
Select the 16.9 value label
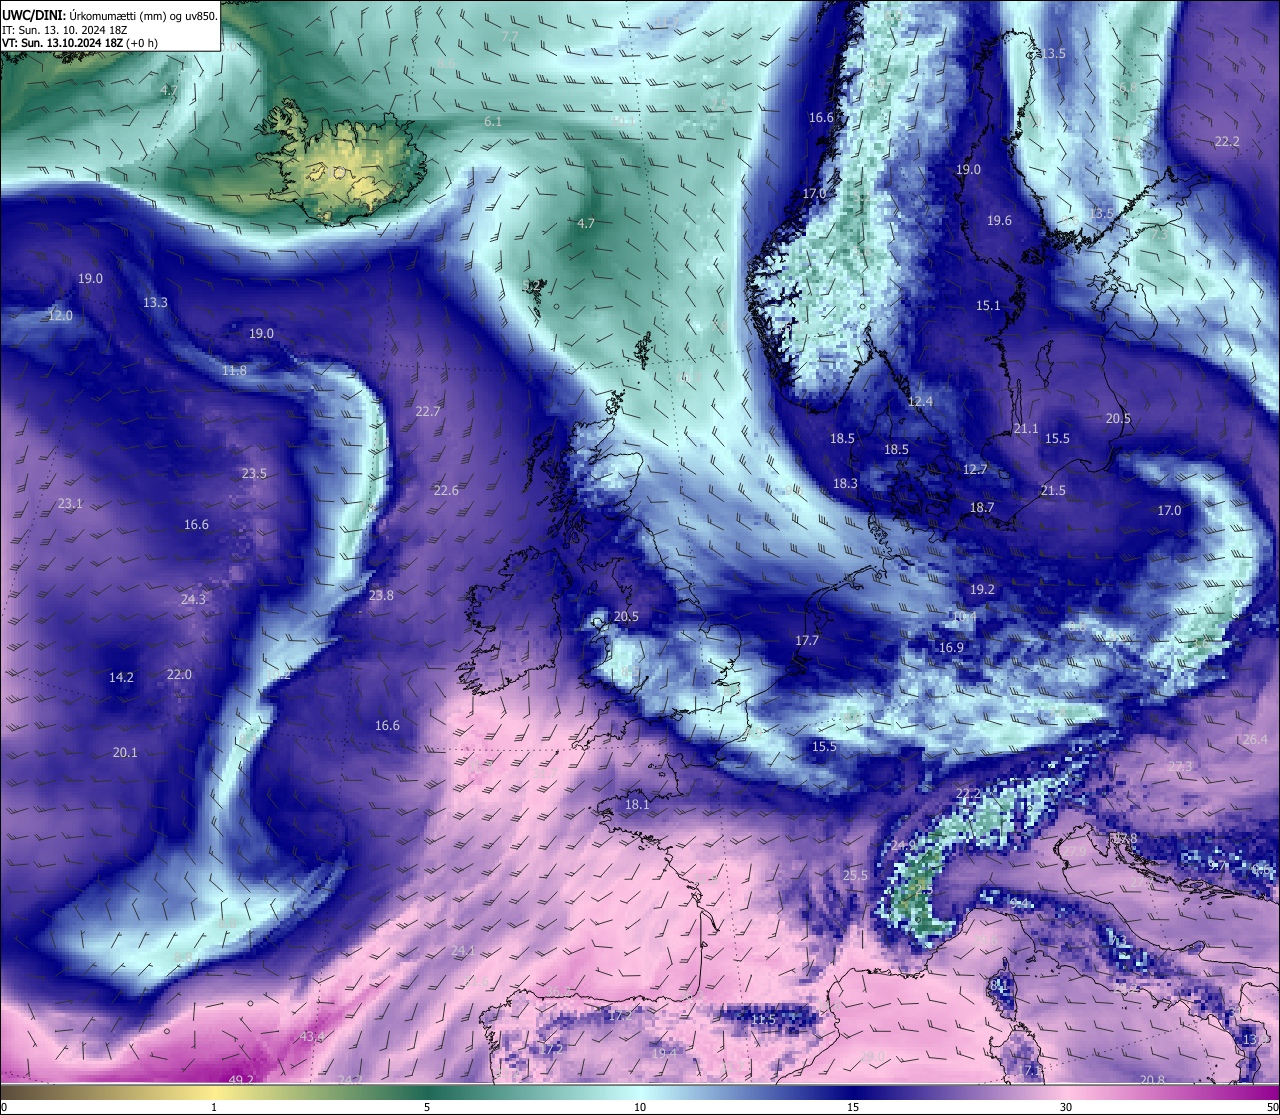click(951, 647)
